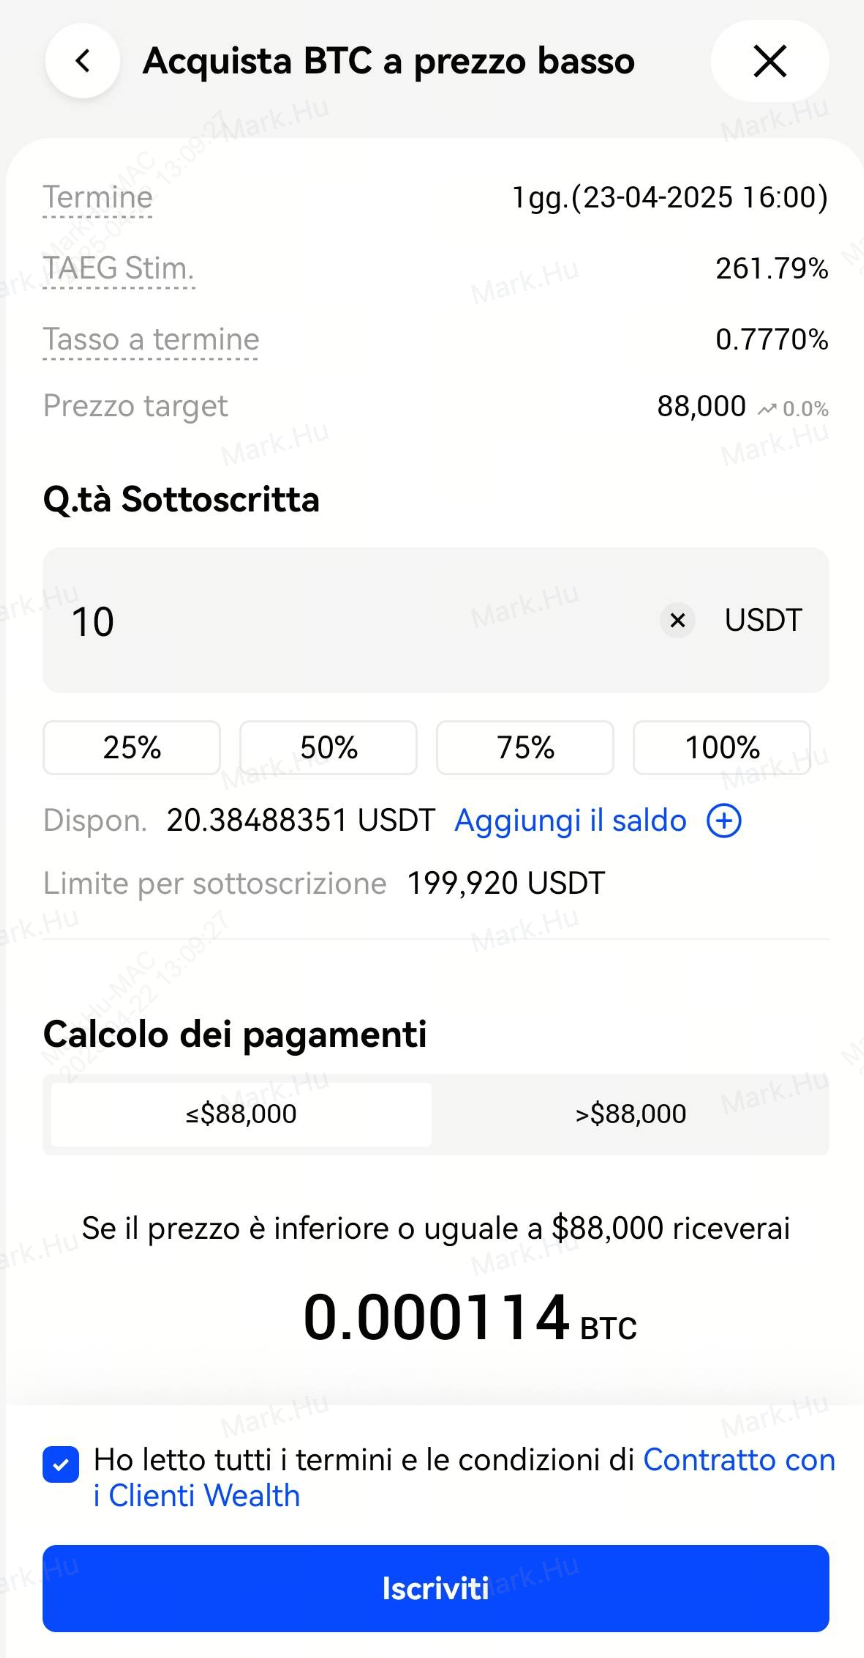Tap the USDT currency label

pyautogui.click(x=763, y=620)
